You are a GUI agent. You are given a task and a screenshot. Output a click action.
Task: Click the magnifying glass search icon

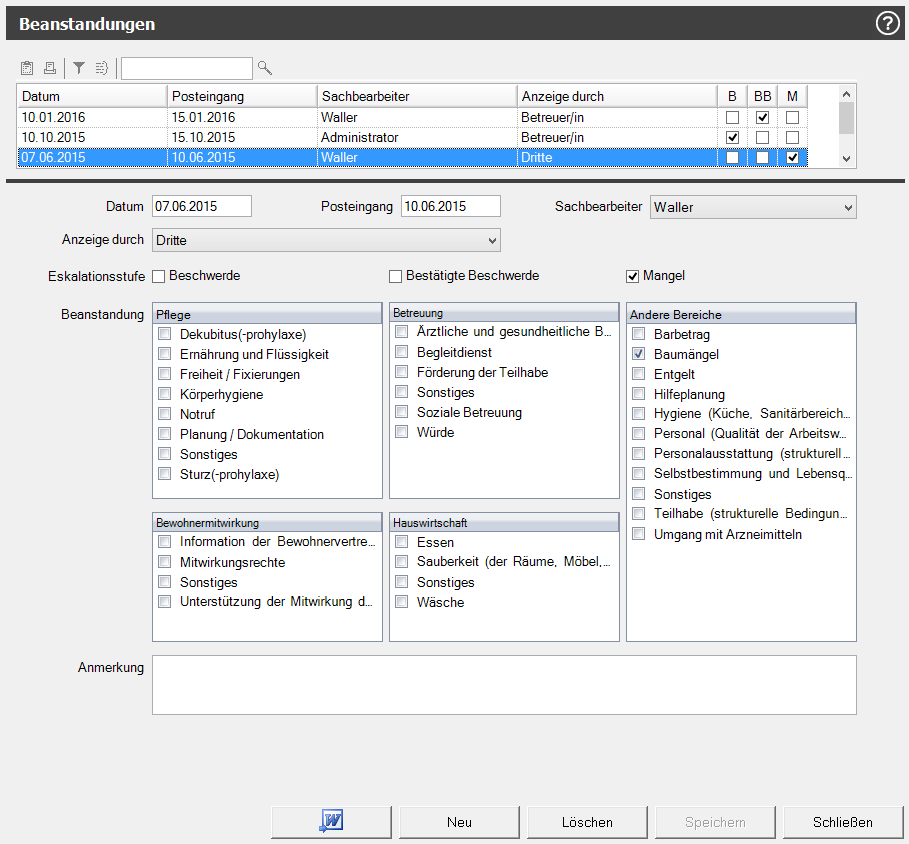(x=265, y=68)
